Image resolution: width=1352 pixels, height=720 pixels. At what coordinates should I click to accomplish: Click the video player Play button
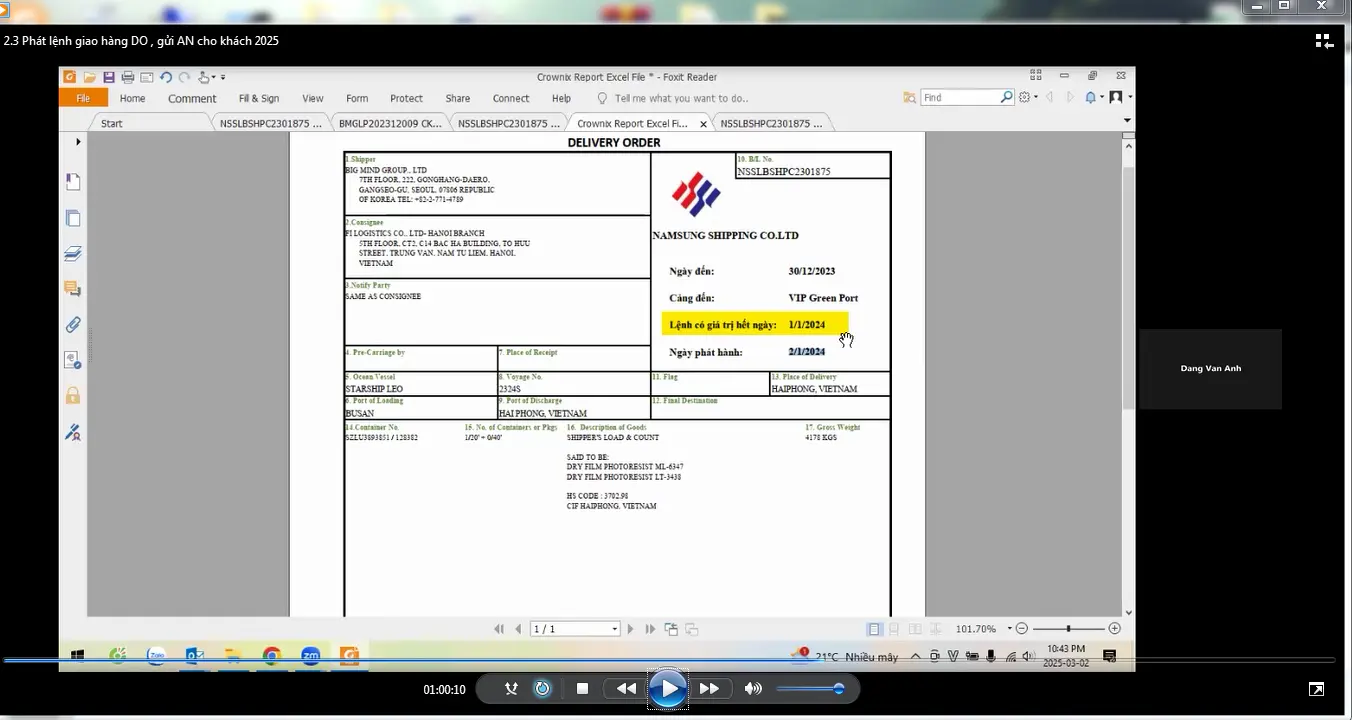tap(667, 689)
